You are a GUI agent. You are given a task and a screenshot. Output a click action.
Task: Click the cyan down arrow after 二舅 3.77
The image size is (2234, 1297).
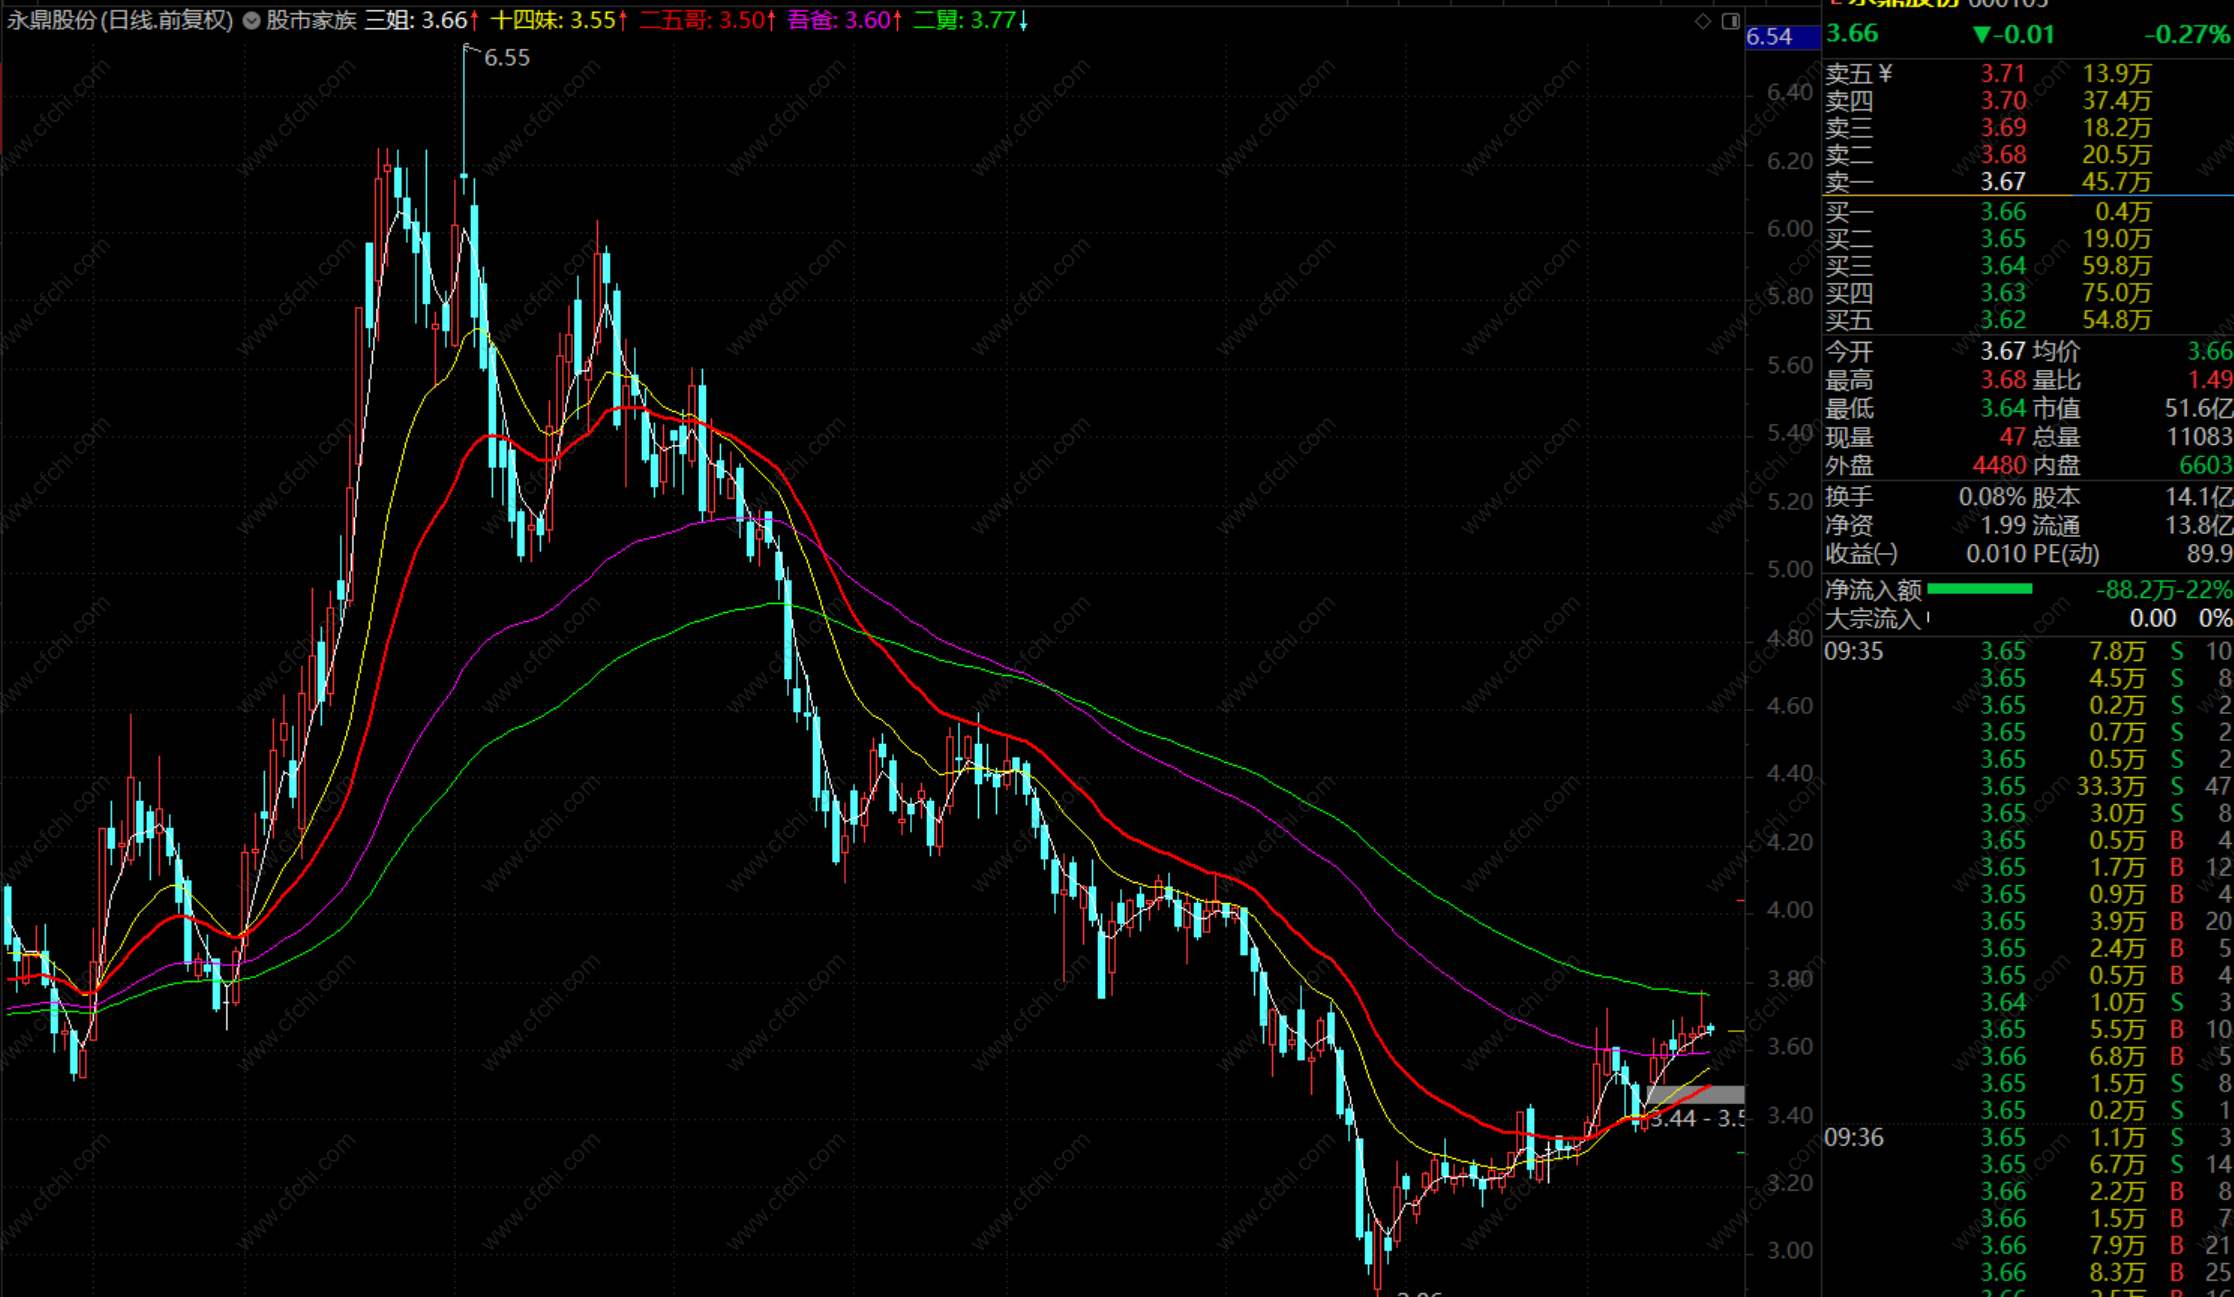tap(1023, 21)
